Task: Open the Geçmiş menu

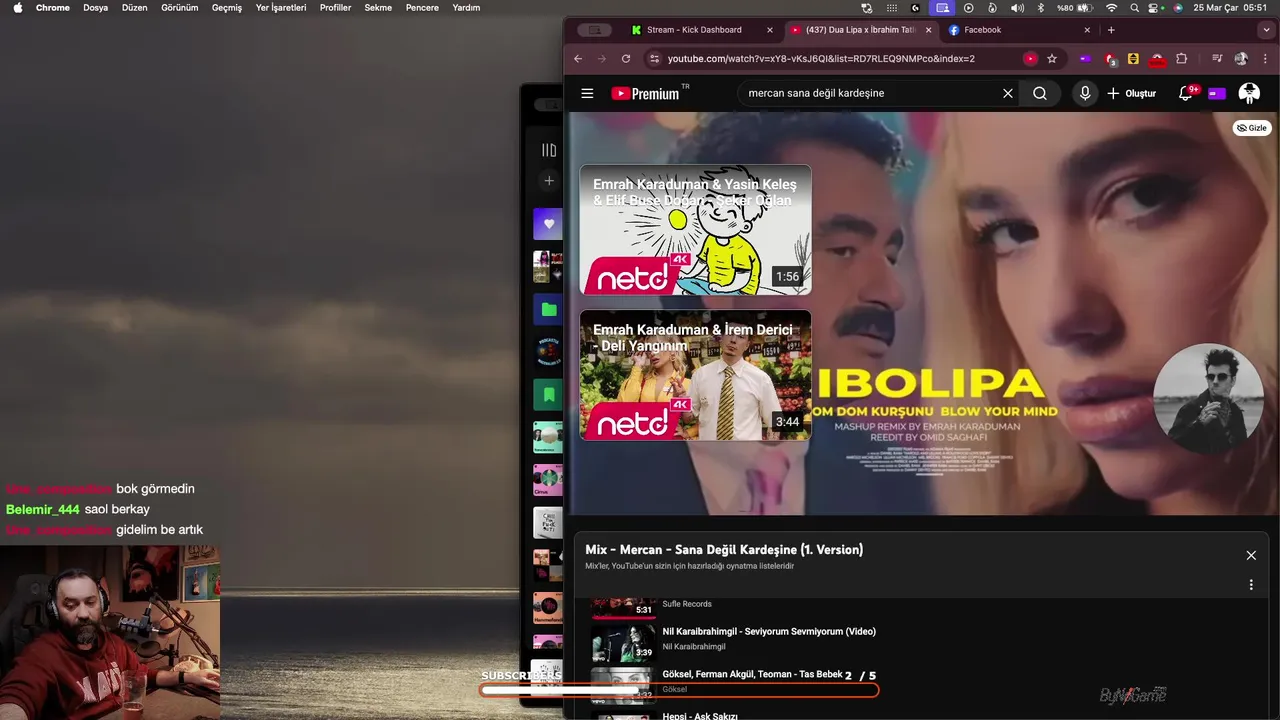Action: [x=227, y=7]
